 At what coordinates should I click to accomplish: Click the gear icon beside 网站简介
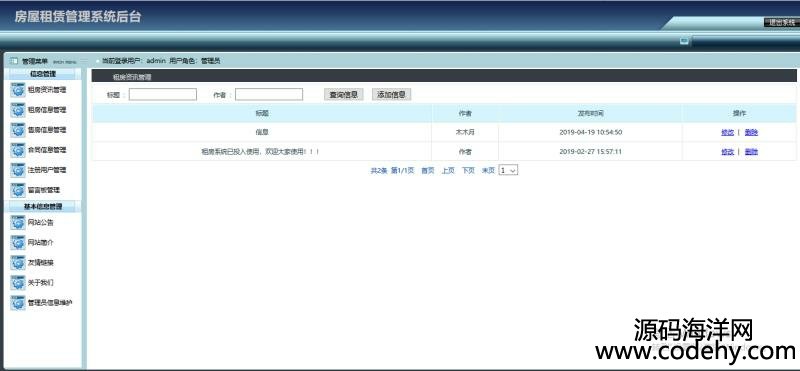[18, 242]
